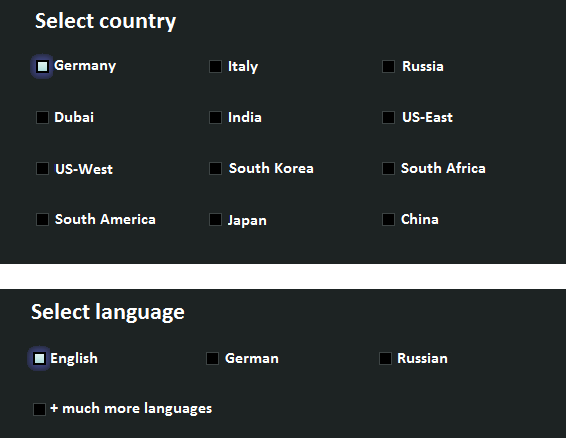The width and height of the screenshot is (566, 438).
Task: Select the German language checkbox
Action: coord(212,359)
